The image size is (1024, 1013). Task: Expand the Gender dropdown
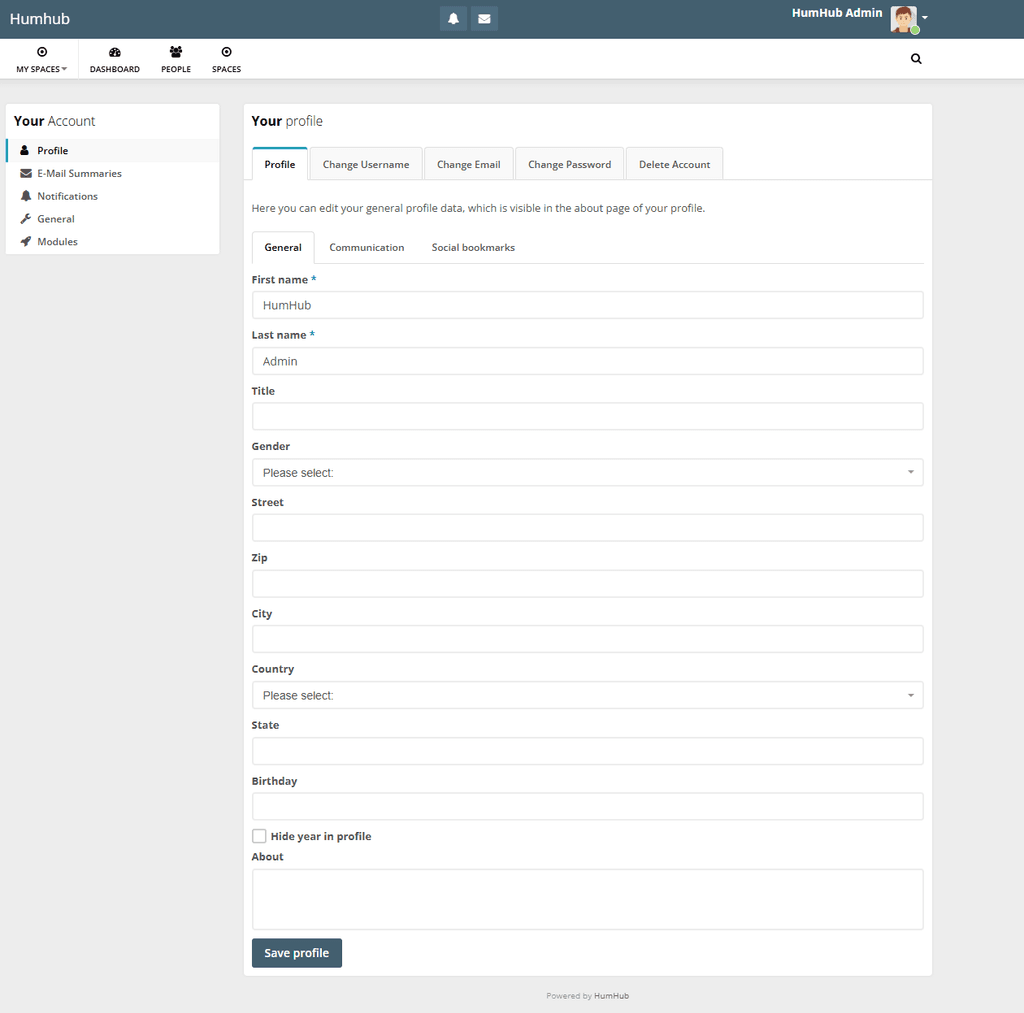587,472
